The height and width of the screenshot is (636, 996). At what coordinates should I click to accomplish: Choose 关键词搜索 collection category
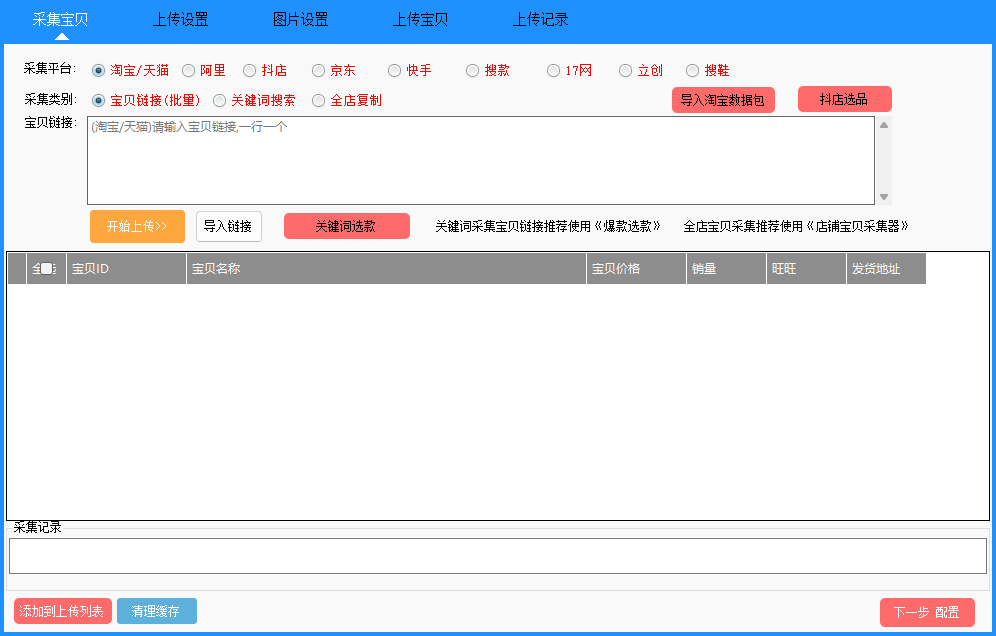point(219,100)
